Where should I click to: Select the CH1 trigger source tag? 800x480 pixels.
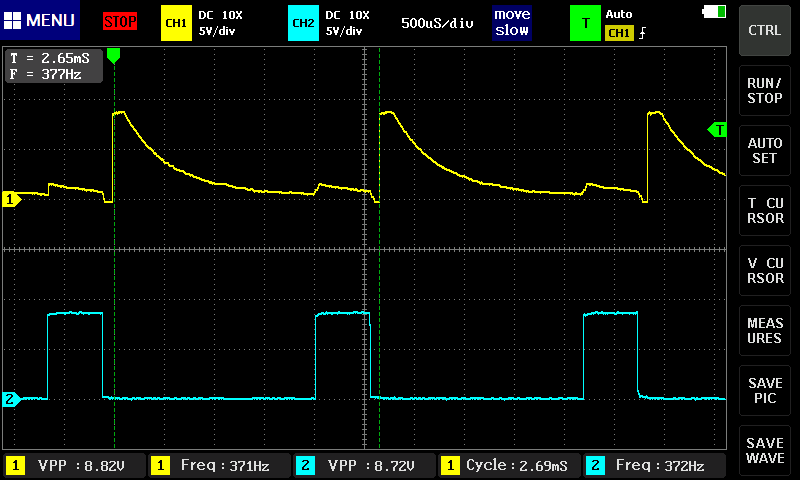pos(619,33)
